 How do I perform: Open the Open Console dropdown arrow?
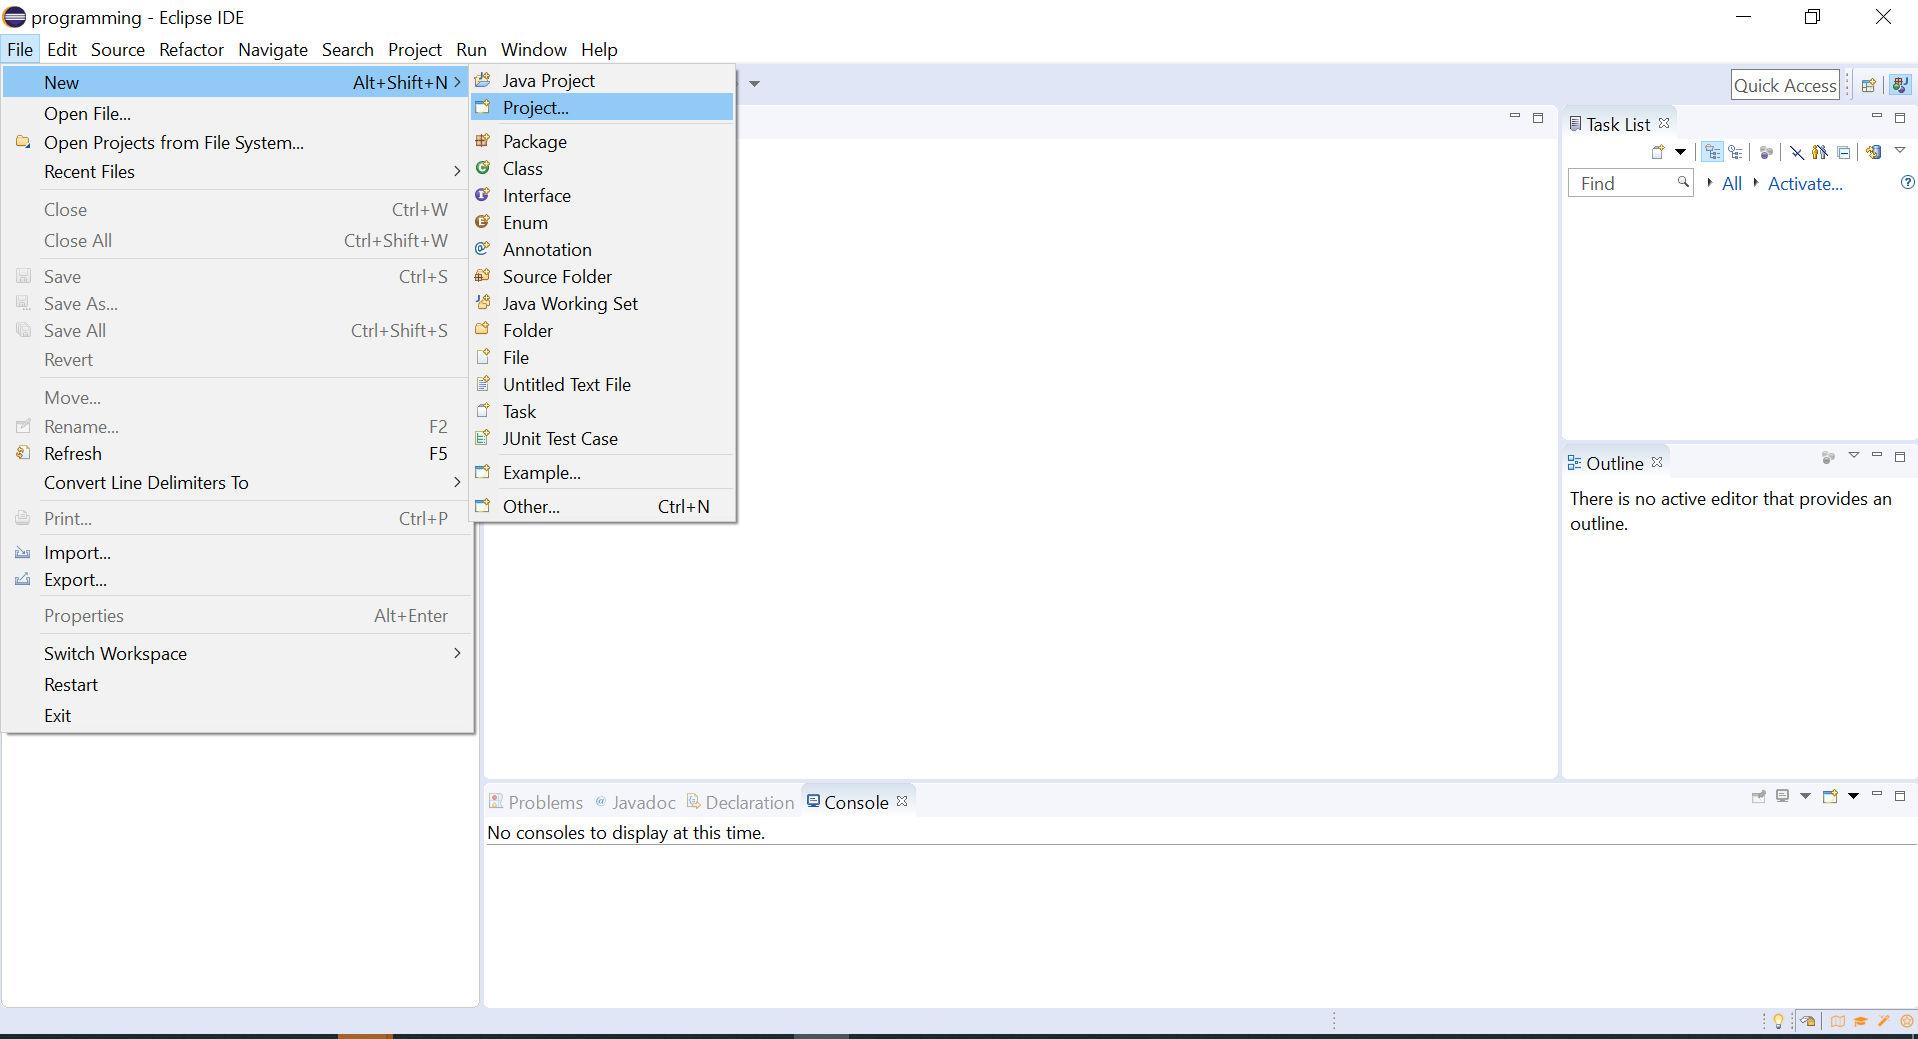click(1853, 796)
